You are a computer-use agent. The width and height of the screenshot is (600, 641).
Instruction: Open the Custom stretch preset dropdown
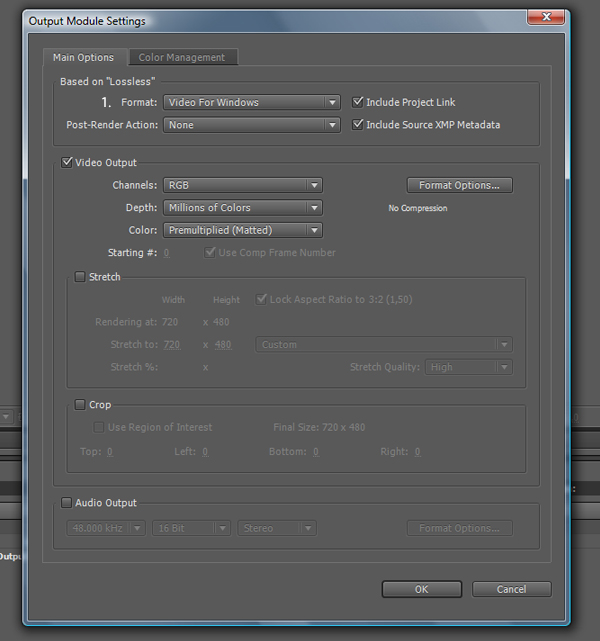(383, 345)
